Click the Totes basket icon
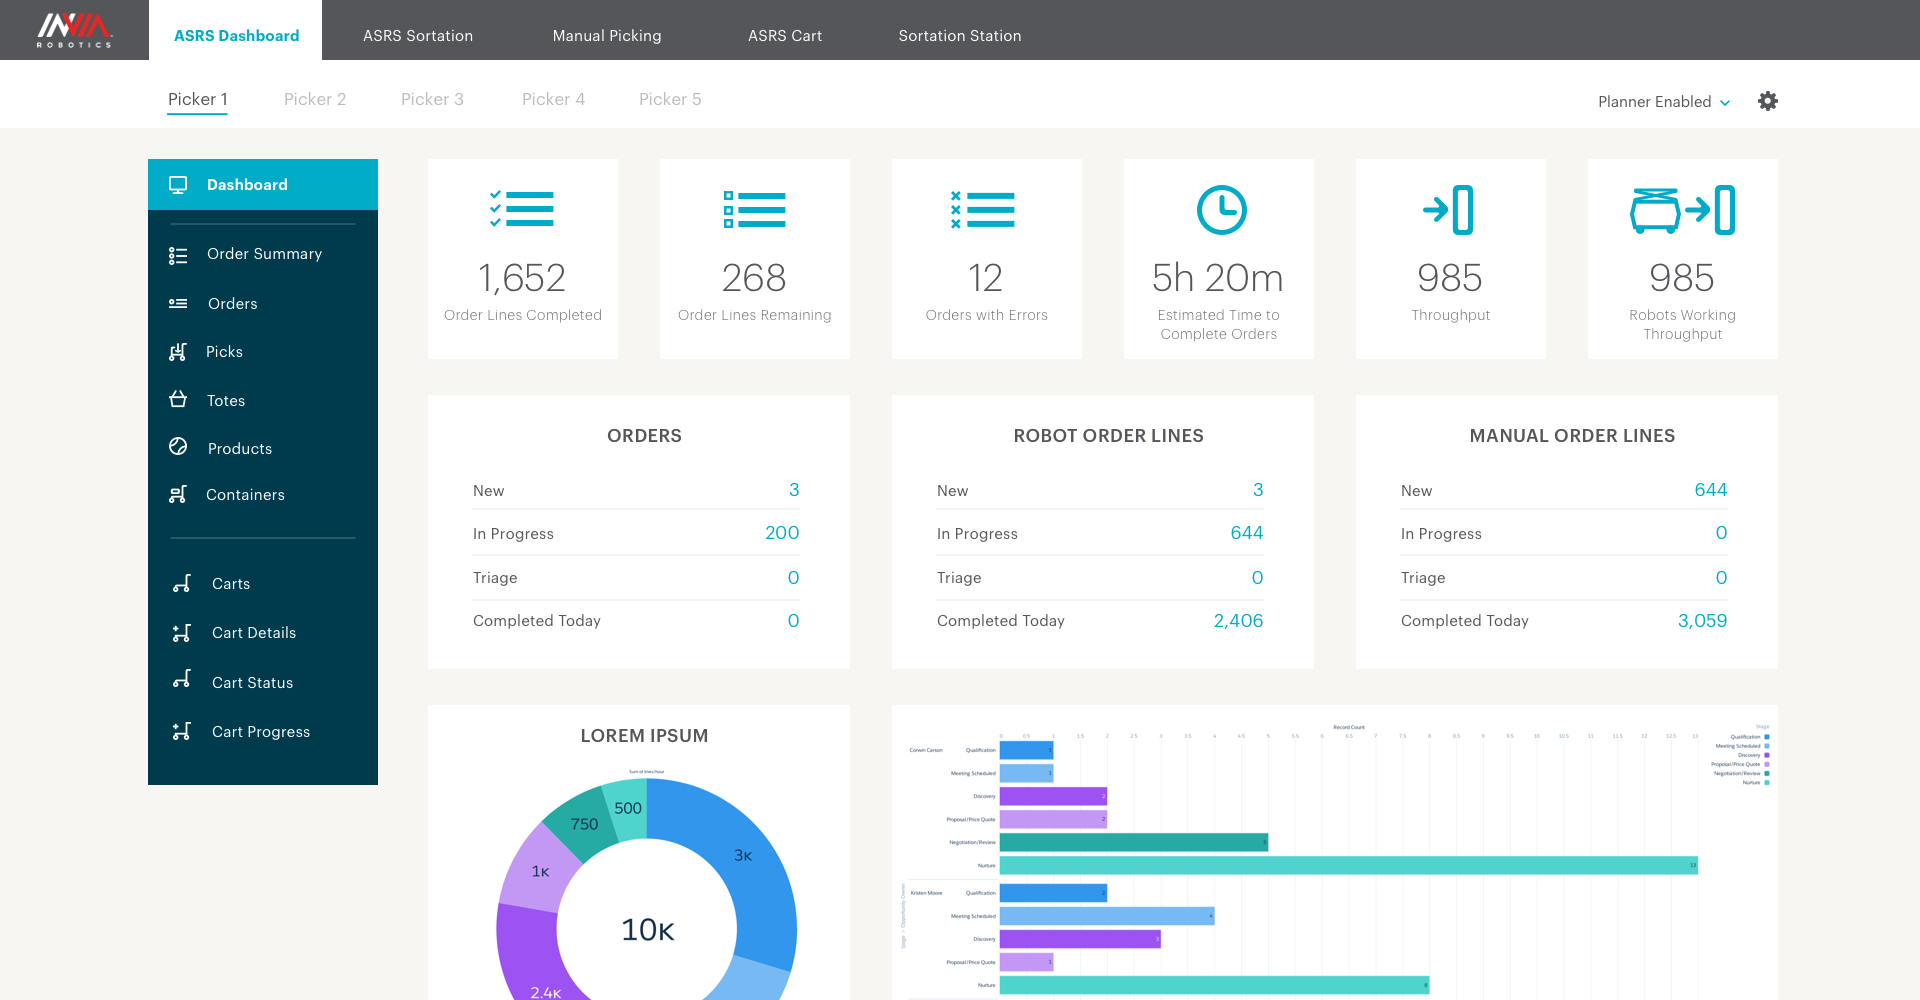 (x=178, y=399)
